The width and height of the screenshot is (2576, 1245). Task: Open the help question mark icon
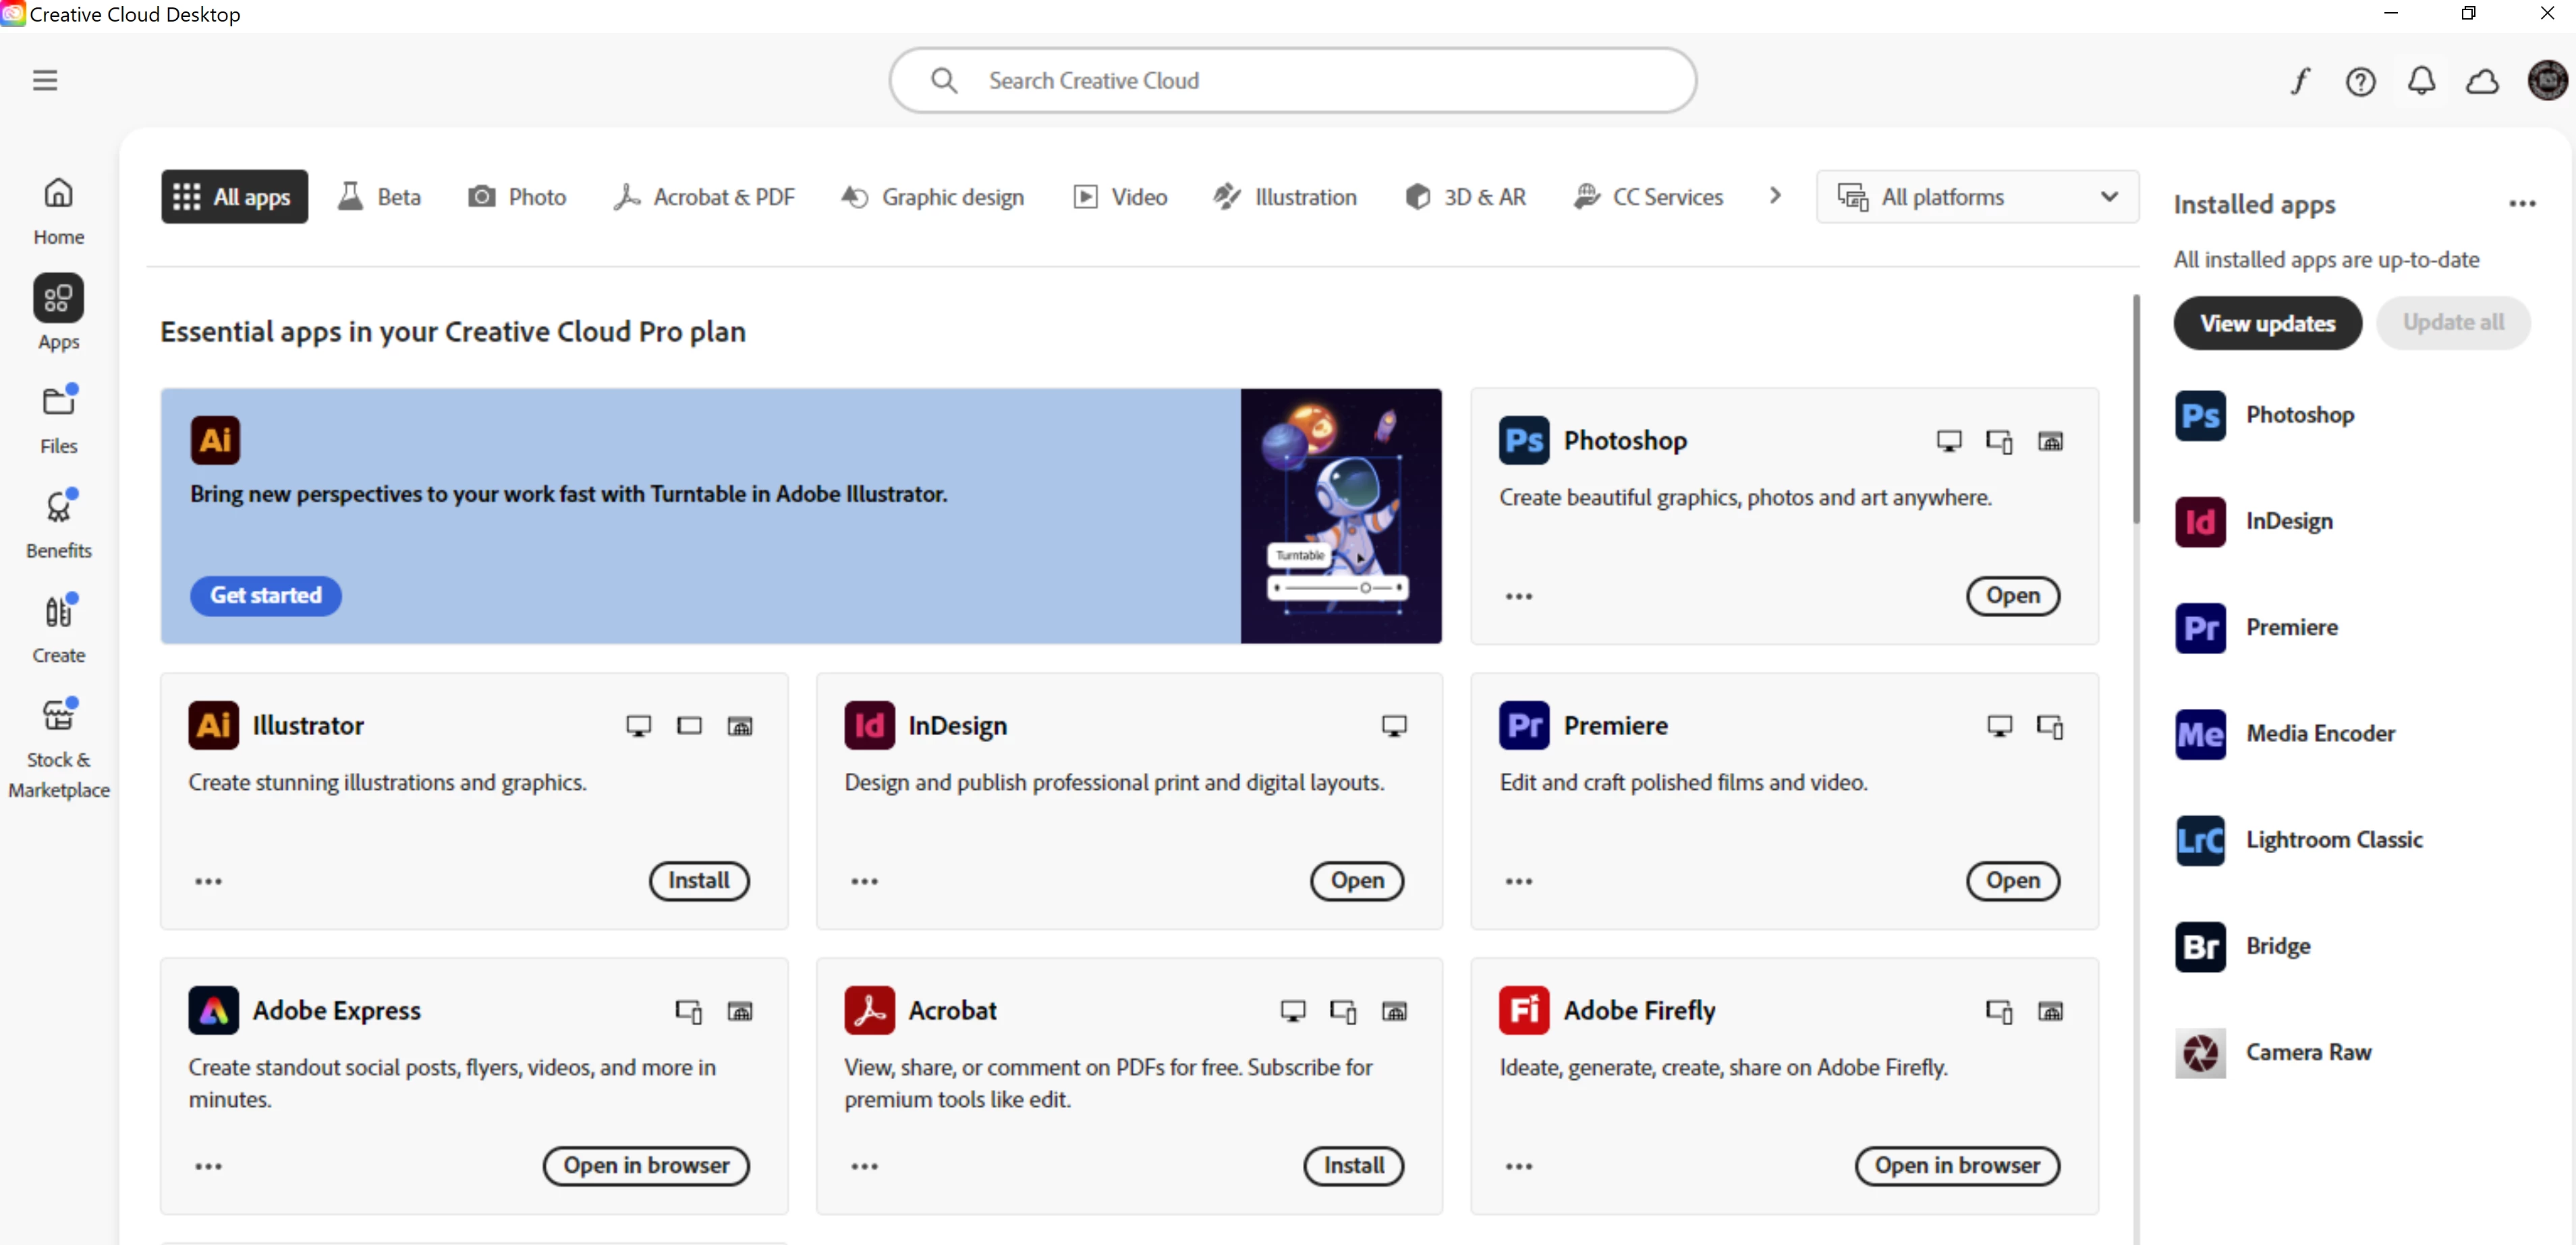(2360, 81)
